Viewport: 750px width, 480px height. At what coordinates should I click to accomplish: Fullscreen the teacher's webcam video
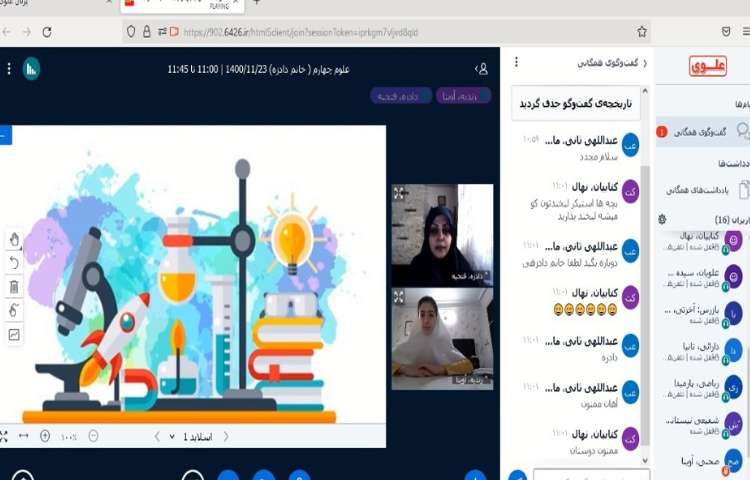point(399,193)
